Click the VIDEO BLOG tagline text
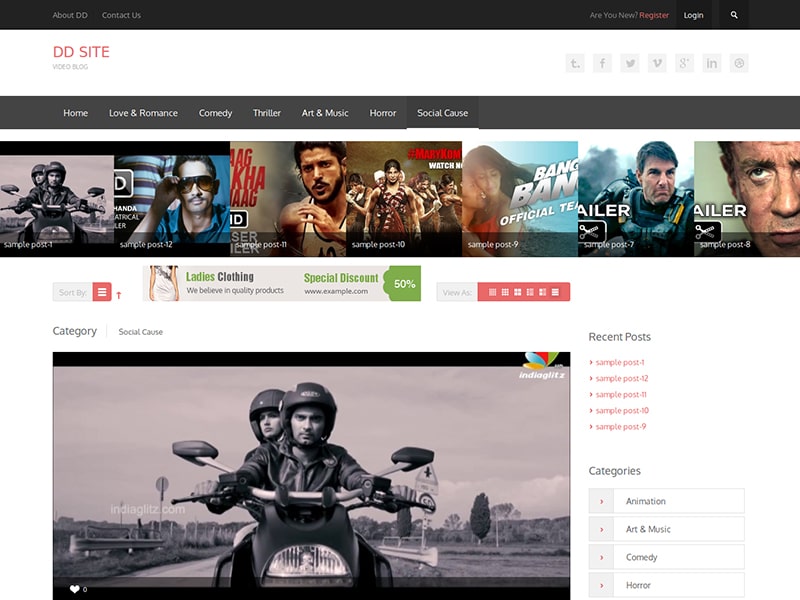This screenshot has width=800, height=600. point(70,67)
